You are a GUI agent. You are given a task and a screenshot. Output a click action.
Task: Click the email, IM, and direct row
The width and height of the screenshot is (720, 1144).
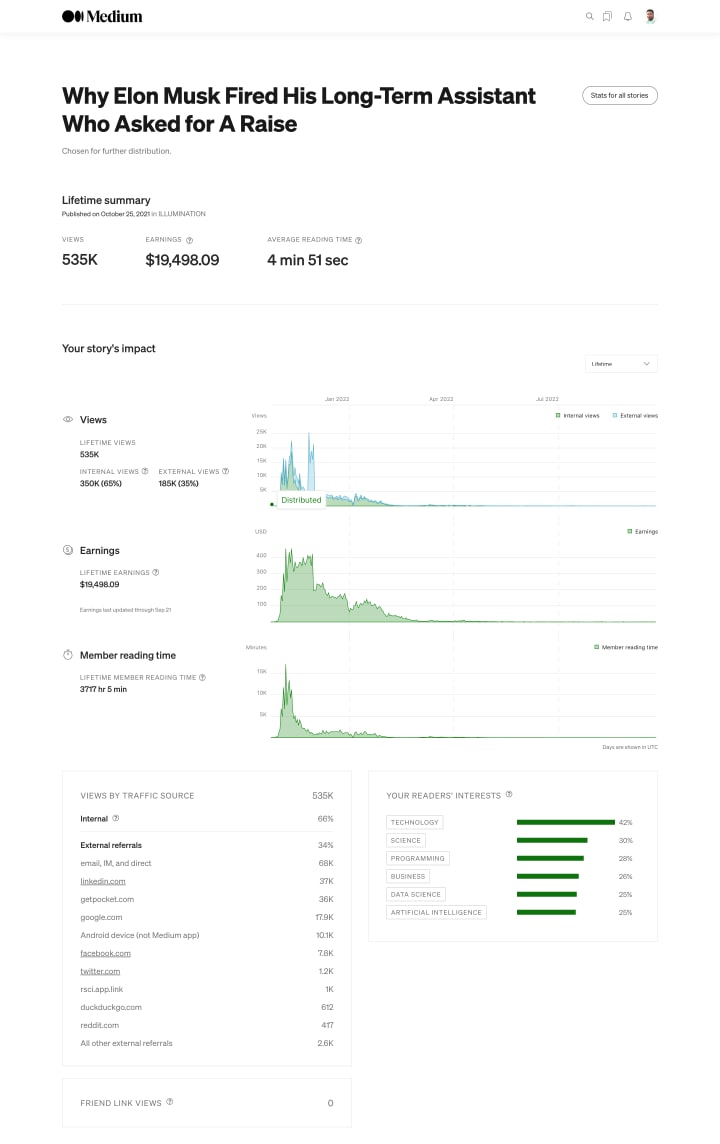[x=206, y=863]
